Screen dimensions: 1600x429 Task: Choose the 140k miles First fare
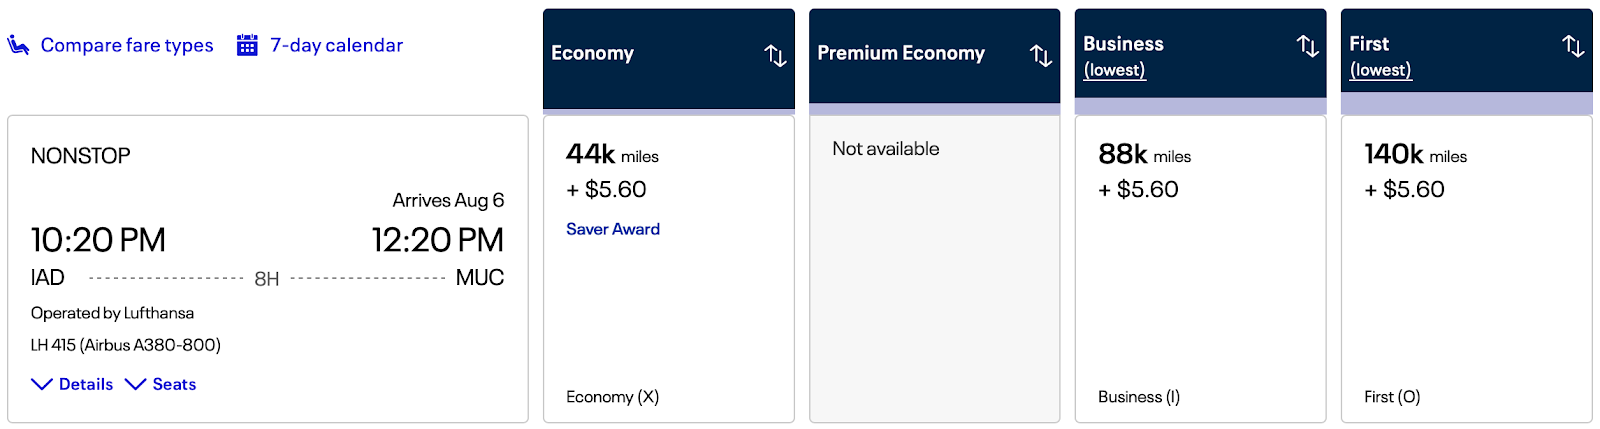1466,270
